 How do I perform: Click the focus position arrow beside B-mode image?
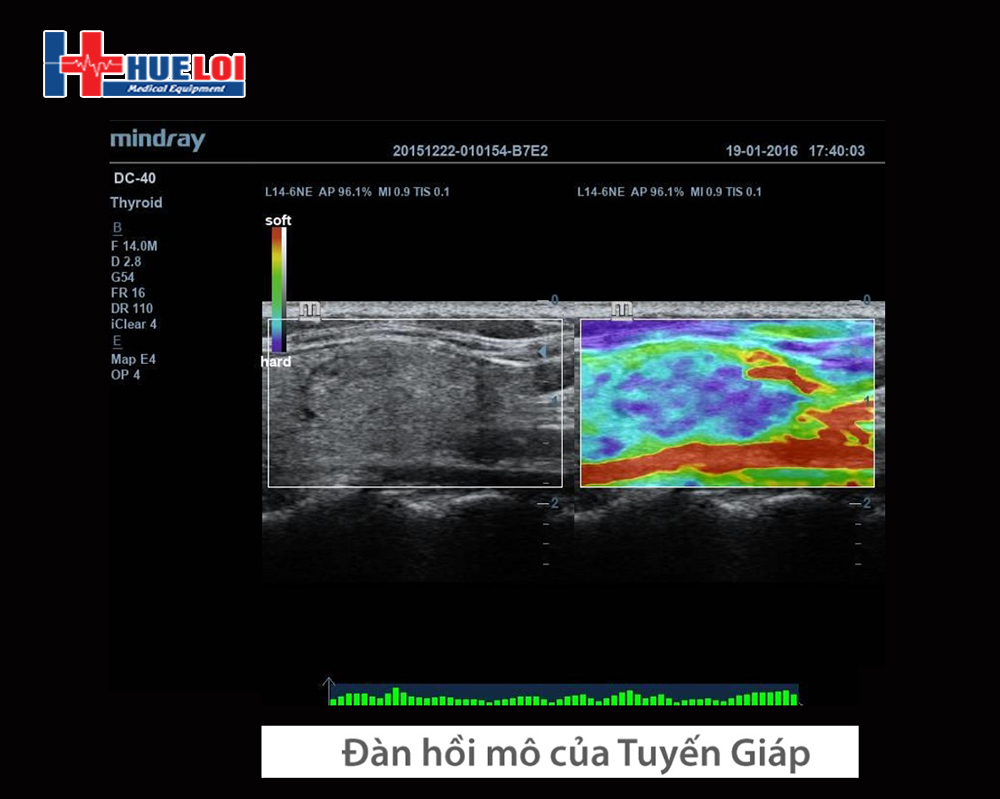pyautogui.click(x=543, y=352)
